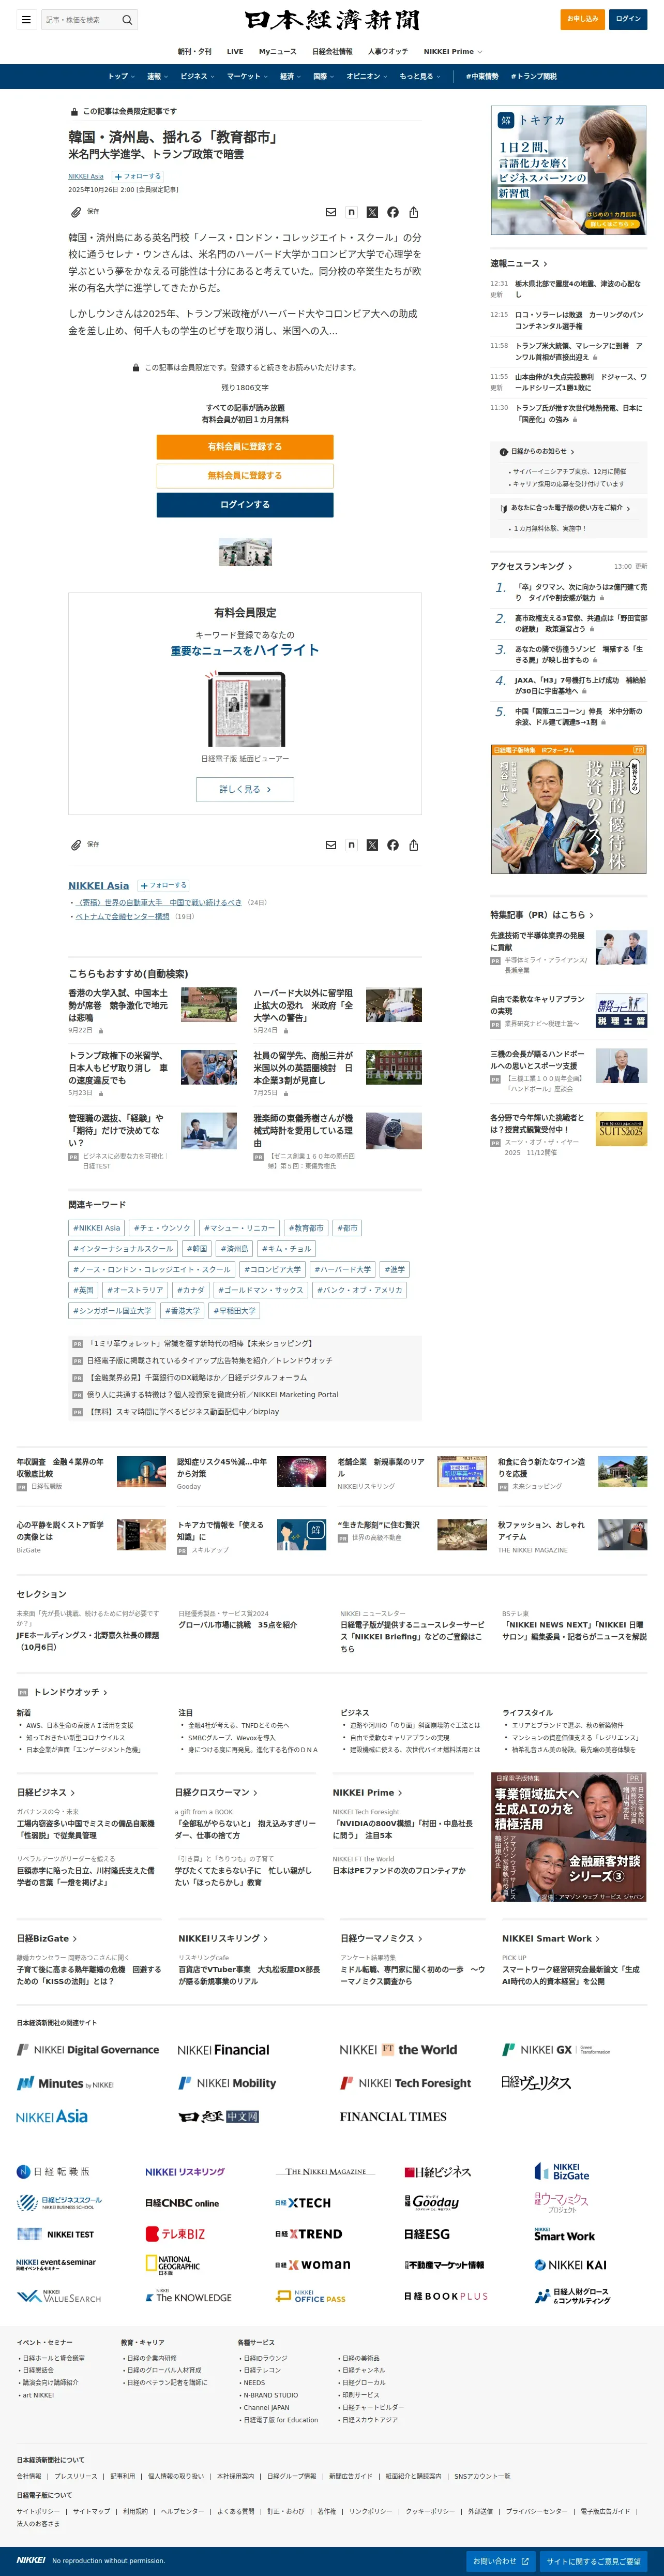Open NIKKEI Mobility logo link
664x2576 pixels.
(227, 2083)
